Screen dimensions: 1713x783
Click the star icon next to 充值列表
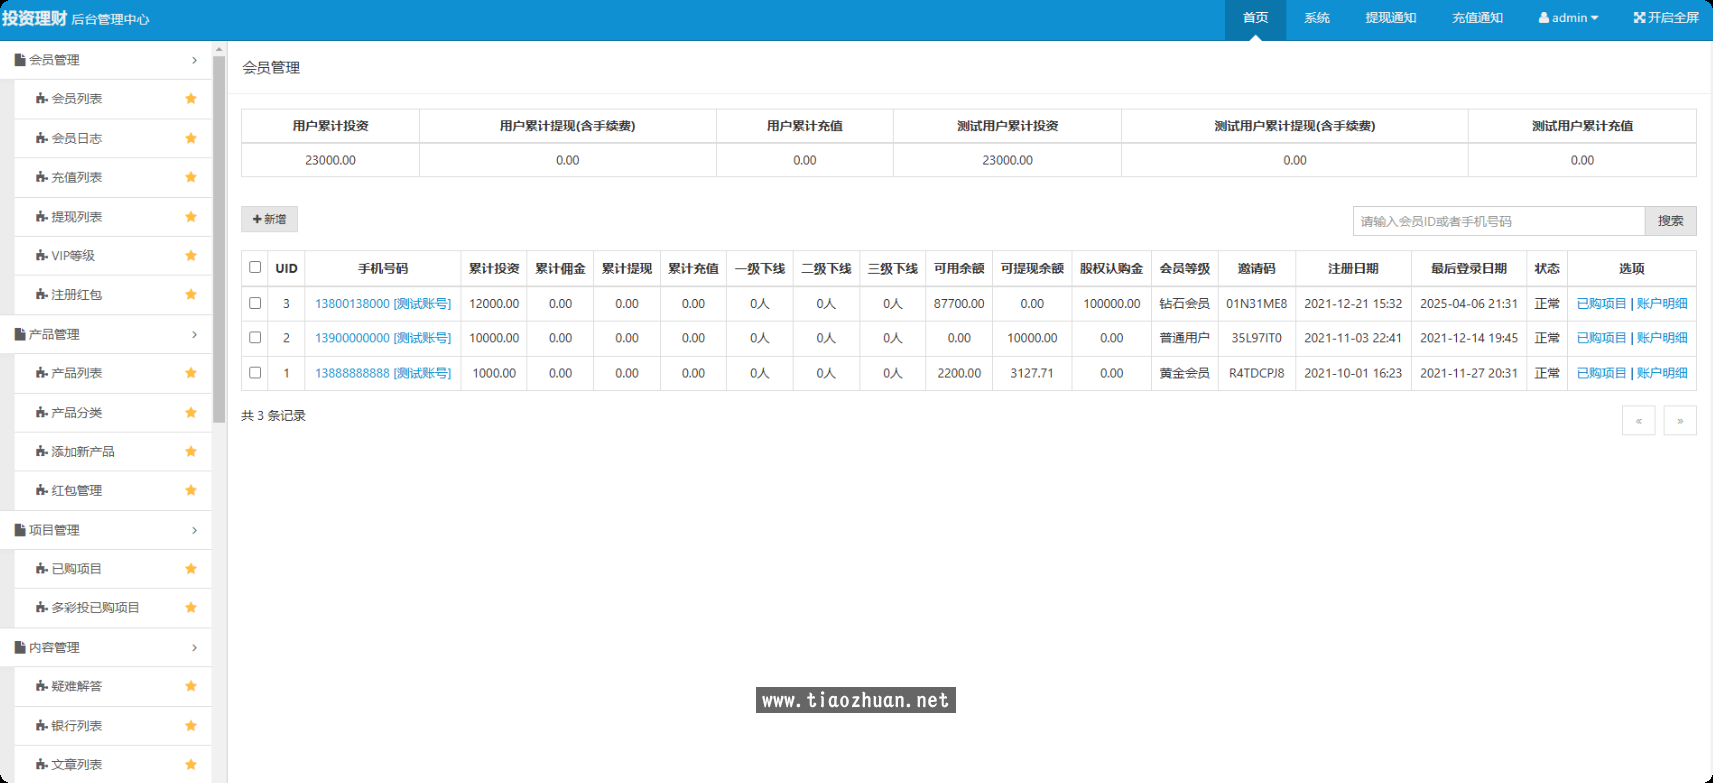(x=191, y=177)
